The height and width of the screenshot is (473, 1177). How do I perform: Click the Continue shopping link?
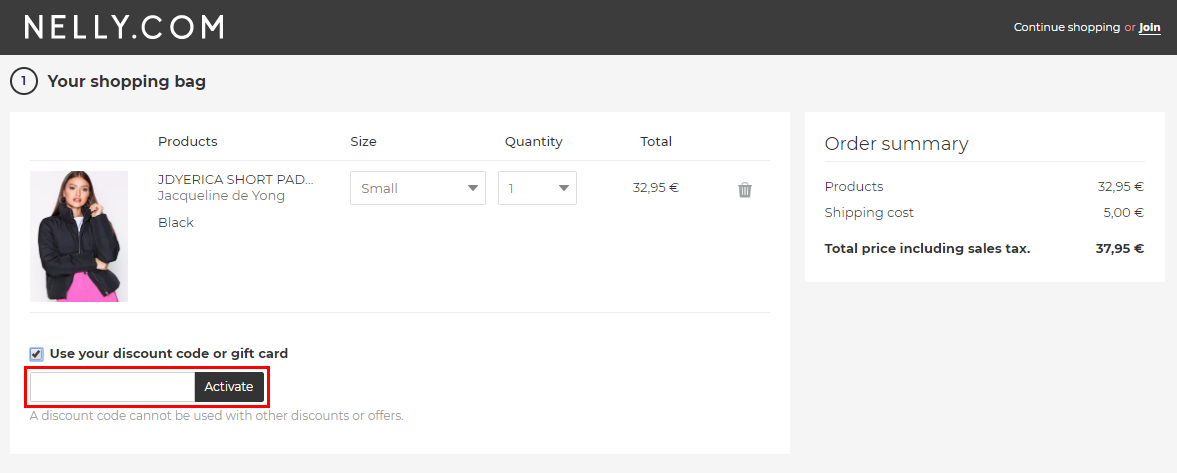pyautogui.click(x=1067, y=27)
